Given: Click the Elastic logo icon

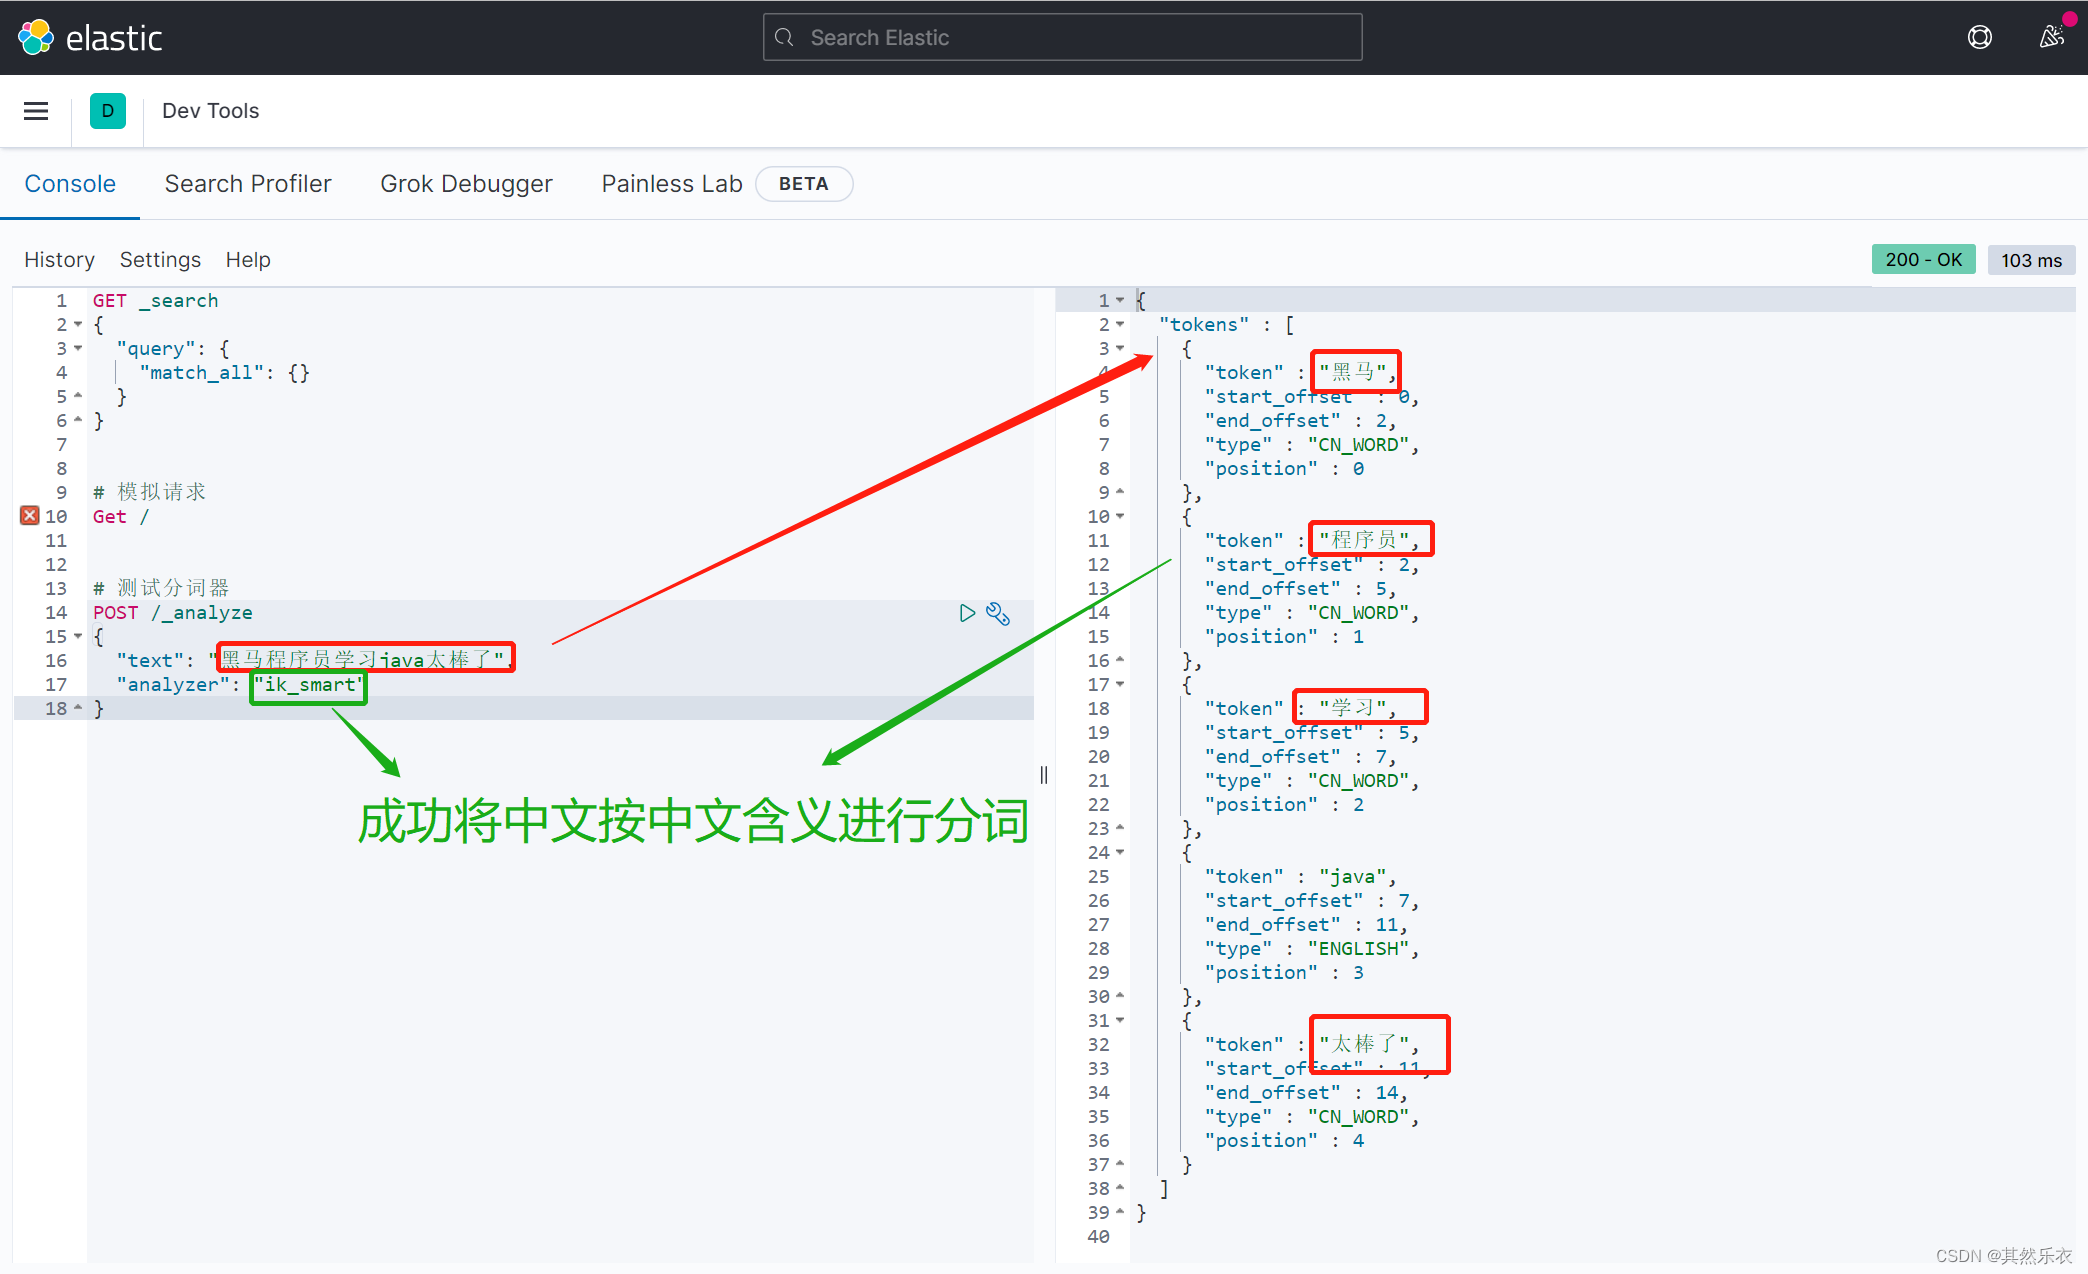Looking at the screenshot, I should tap(36, 37).
